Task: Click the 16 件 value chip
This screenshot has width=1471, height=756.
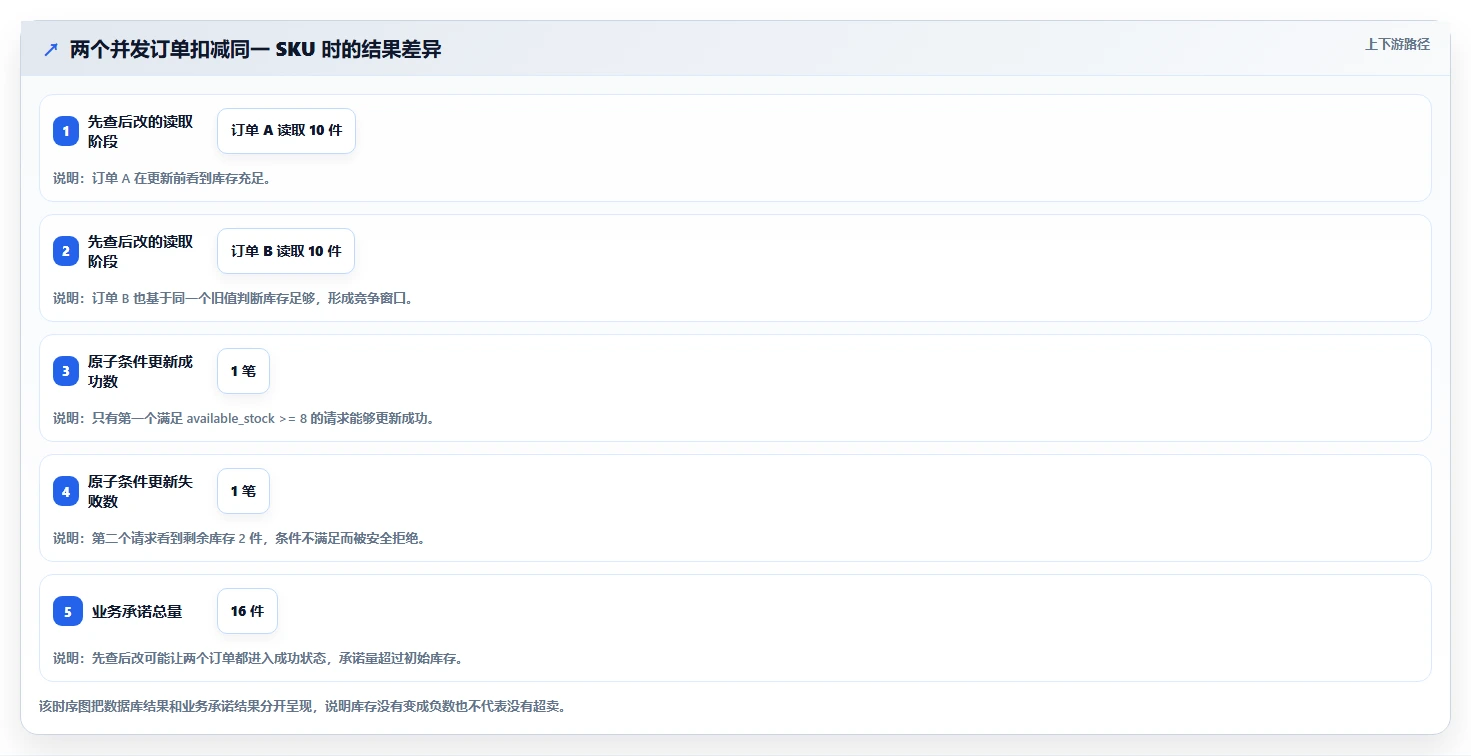Action: (247, 611)
